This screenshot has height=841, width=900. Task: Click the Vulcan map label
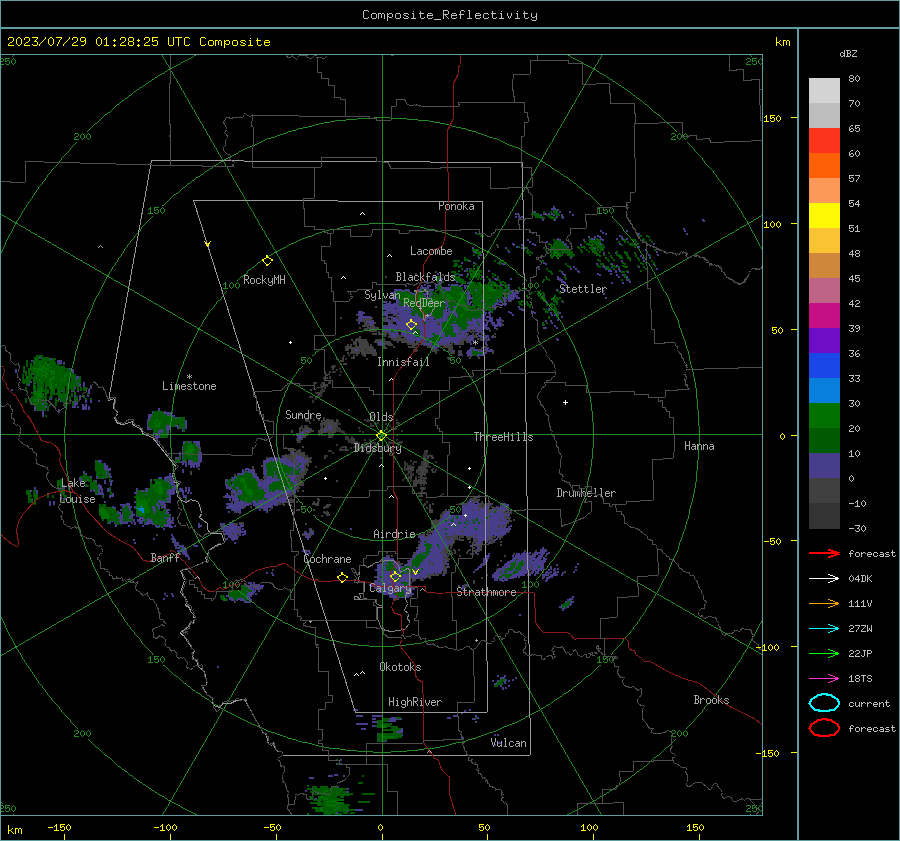click(509, 743)
